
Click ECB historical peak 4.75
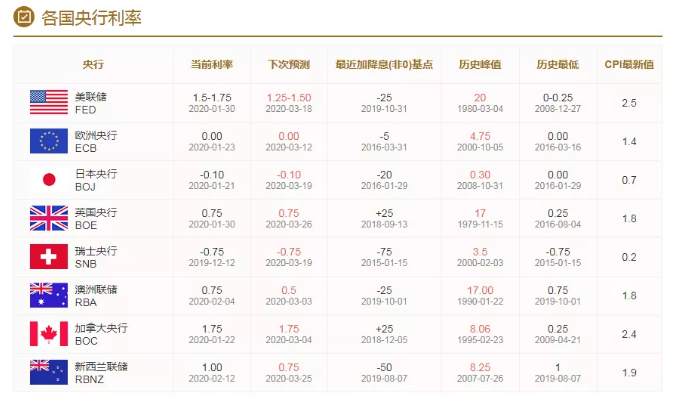480,136
